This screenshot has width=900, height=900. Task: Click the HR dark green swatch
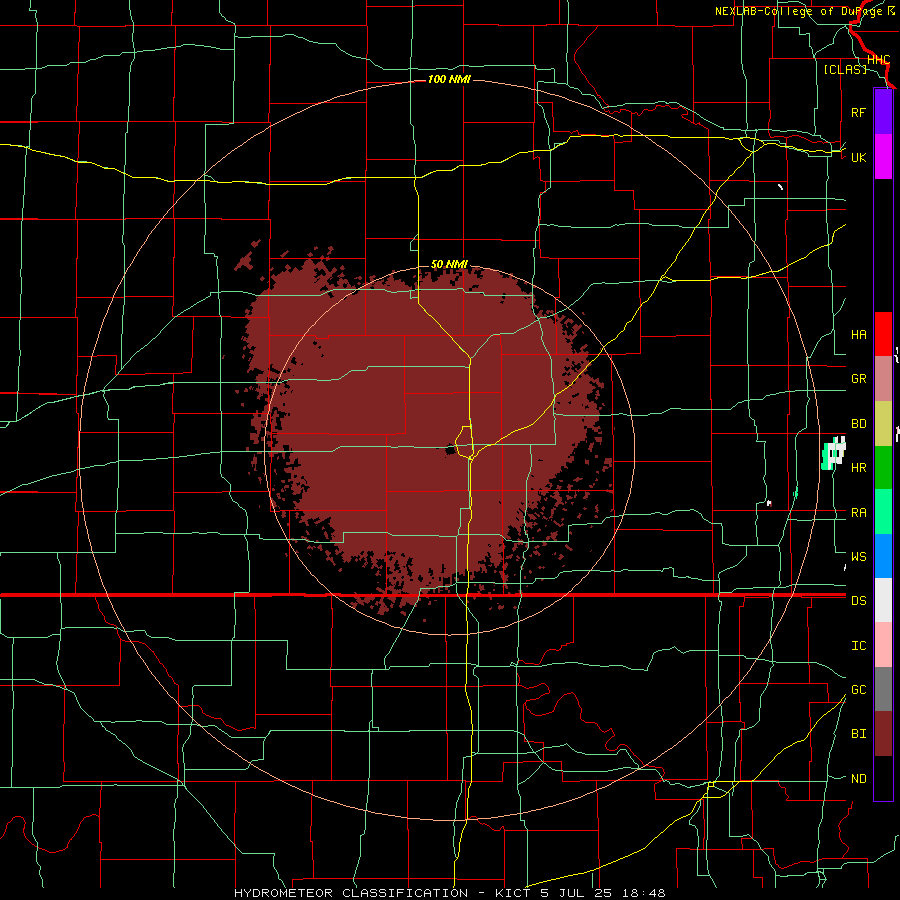click(883, 468)
